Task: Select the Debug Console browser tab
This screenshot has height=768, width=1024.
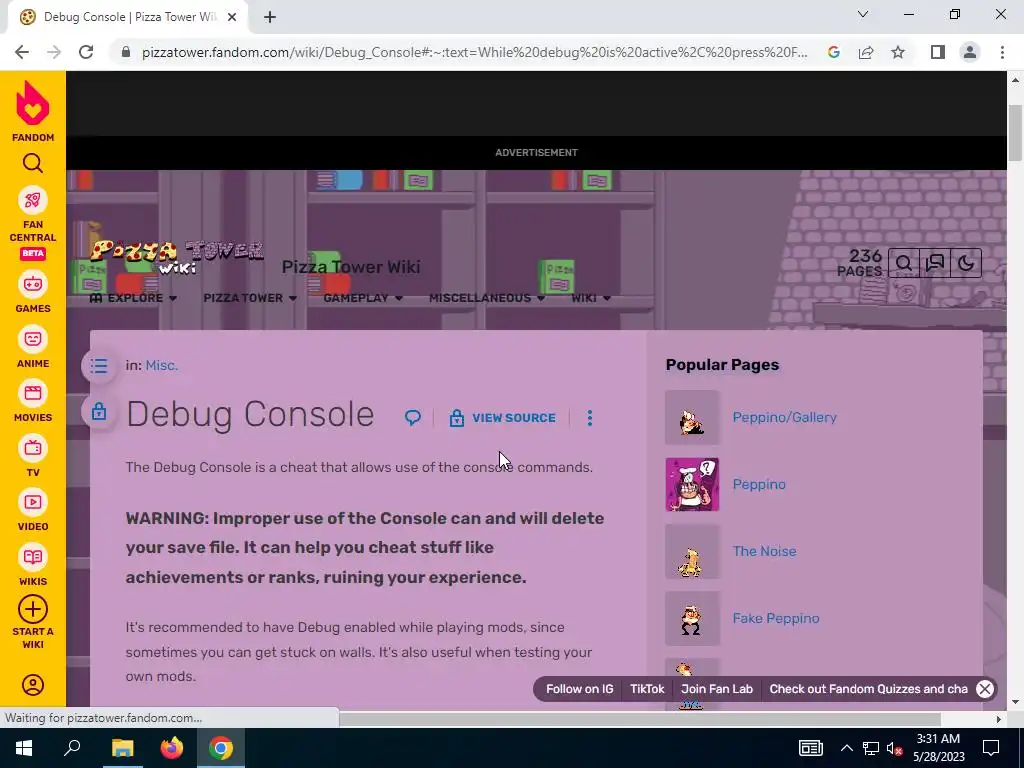Action: tap(128, 17)
